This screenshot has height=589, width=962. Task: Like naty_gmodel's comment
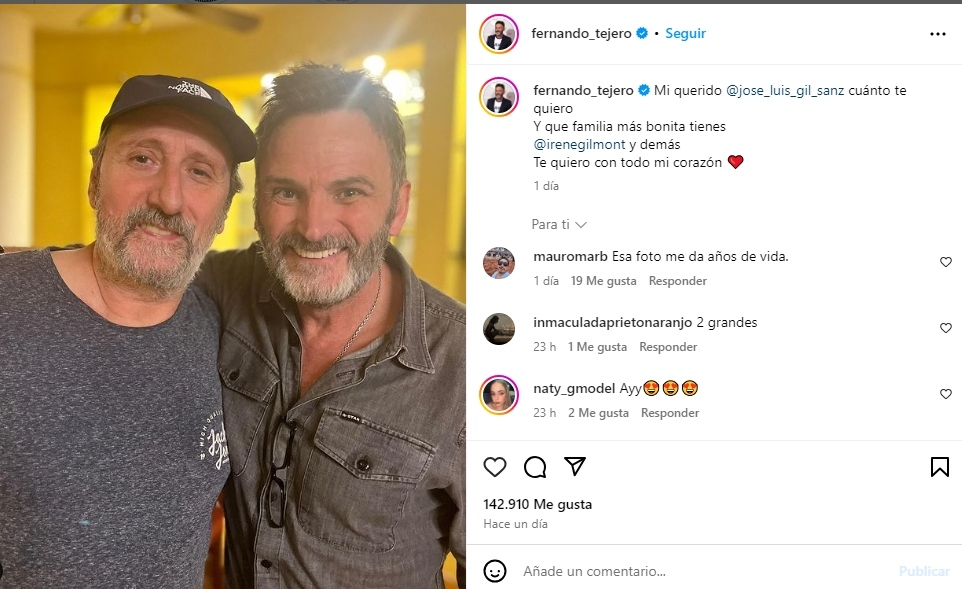[x=945, y=394]
